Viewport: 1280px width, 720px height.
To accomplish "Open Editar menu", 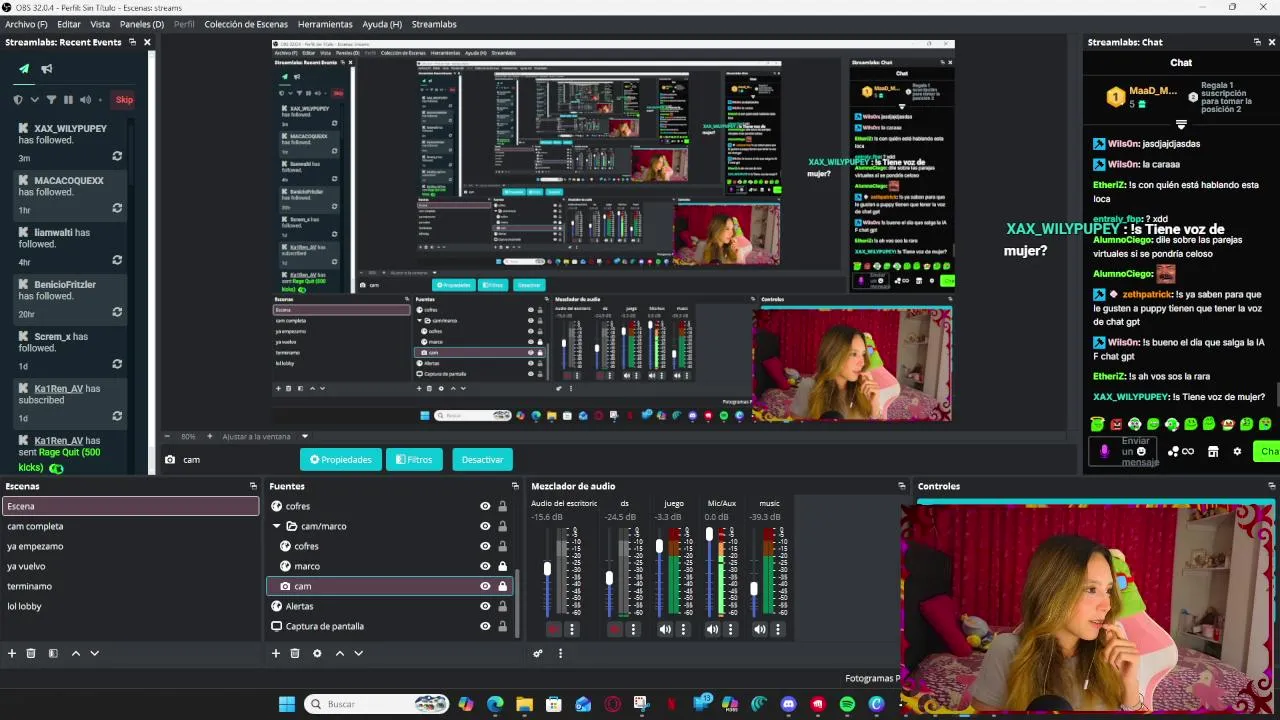I will [69, 24].
